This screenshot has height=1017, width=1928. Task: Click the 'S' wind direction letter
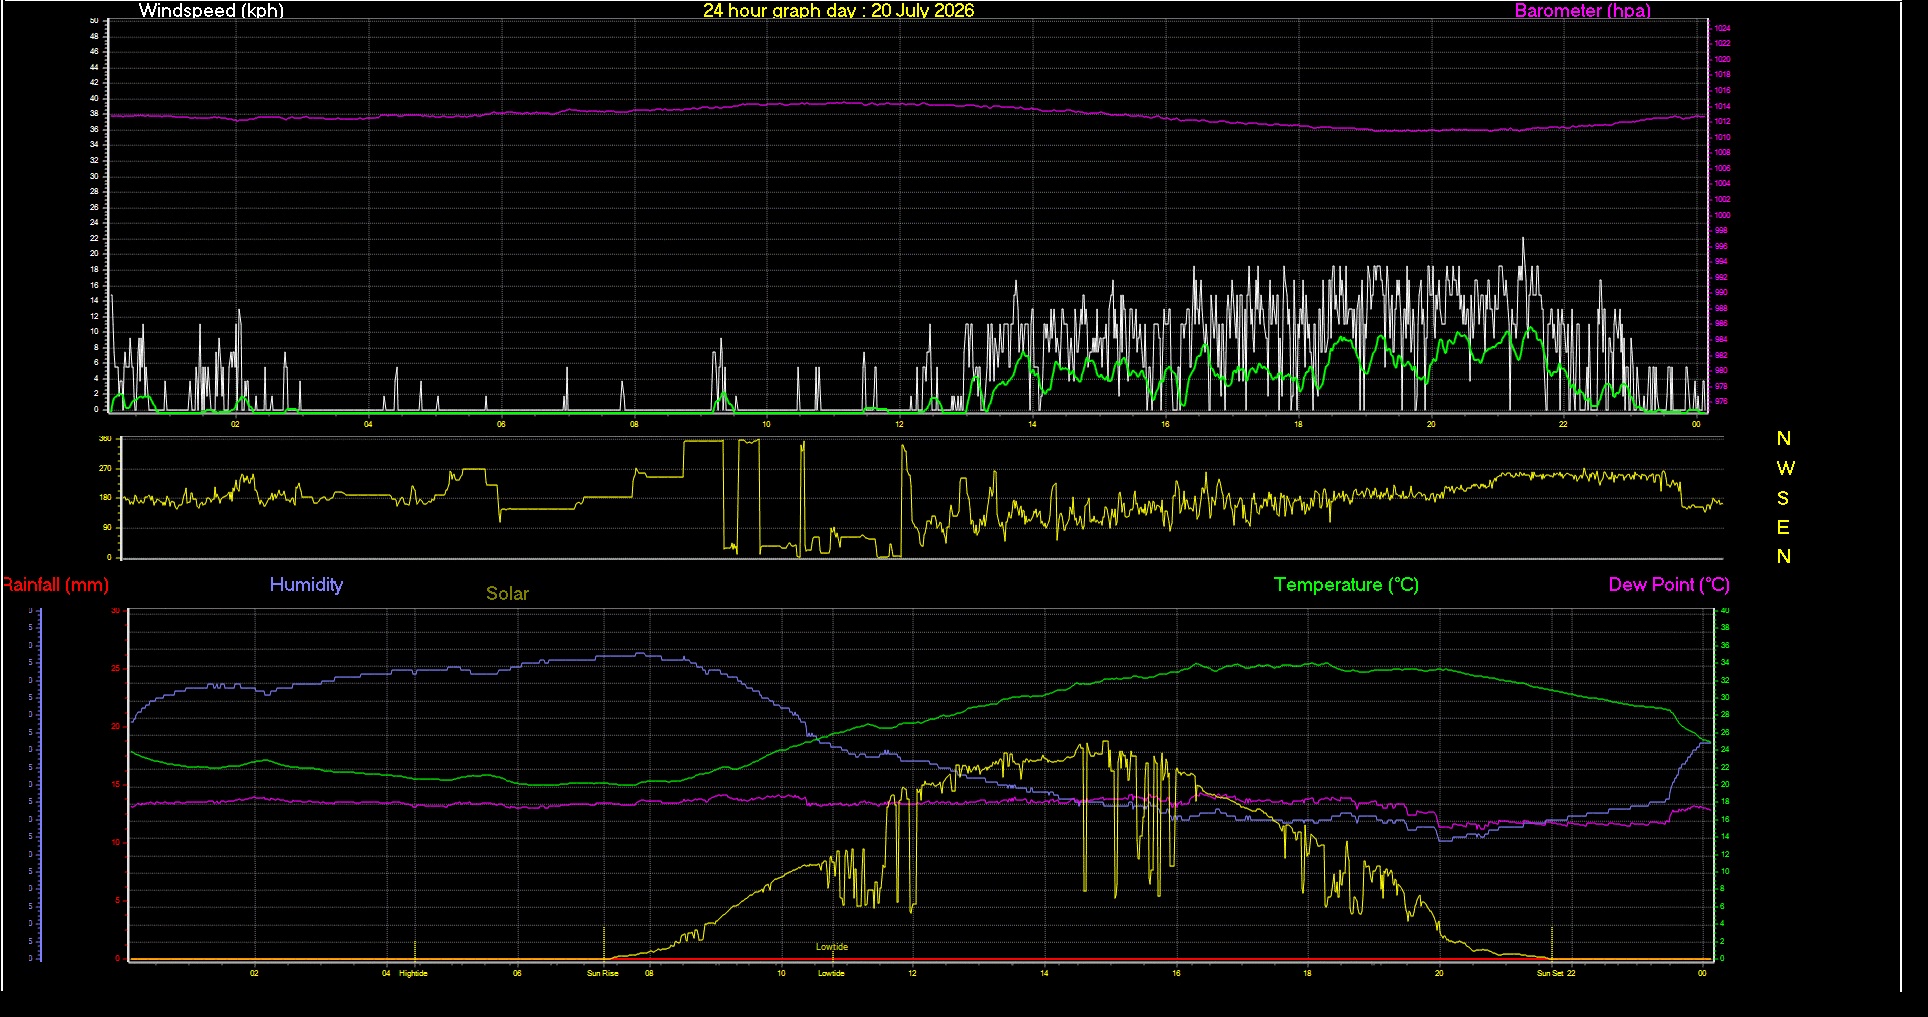point(1783,498)
